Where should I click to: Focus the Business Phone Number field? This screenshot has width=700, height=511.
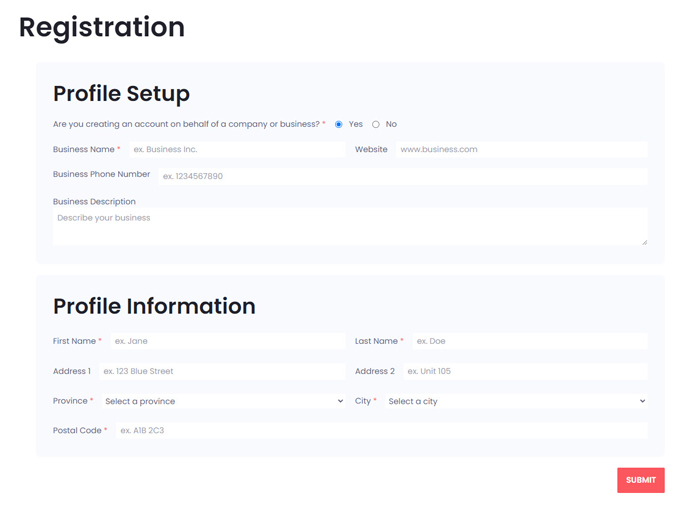tap(403, 176)
